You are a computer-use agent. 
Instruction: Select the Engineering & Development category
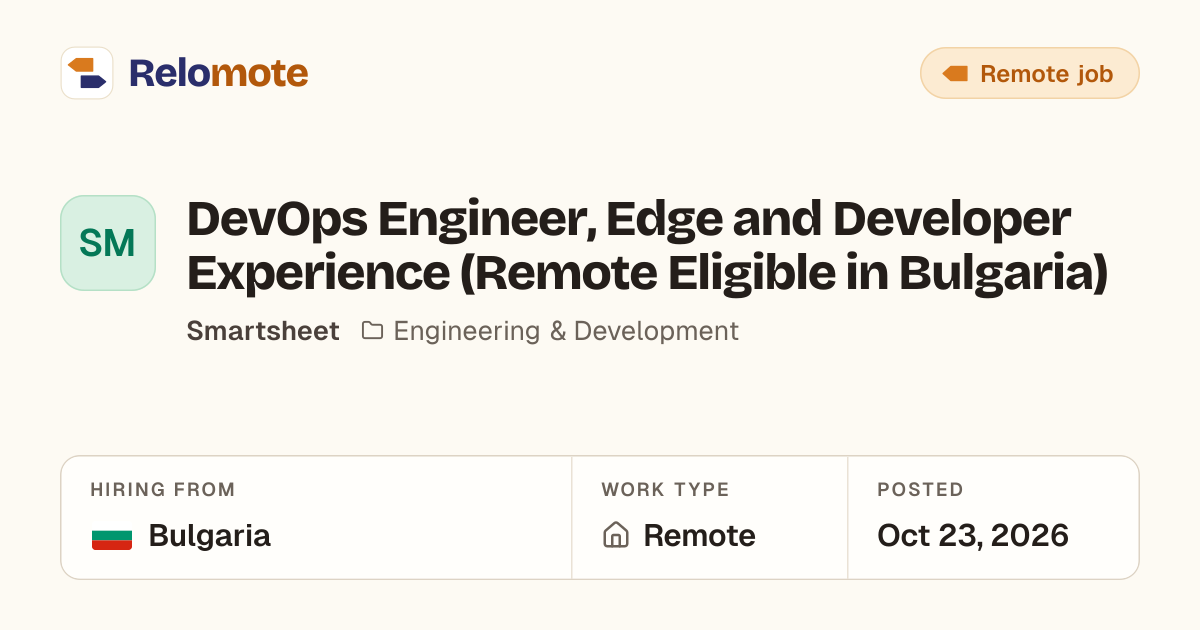click(x=566, y=331)
